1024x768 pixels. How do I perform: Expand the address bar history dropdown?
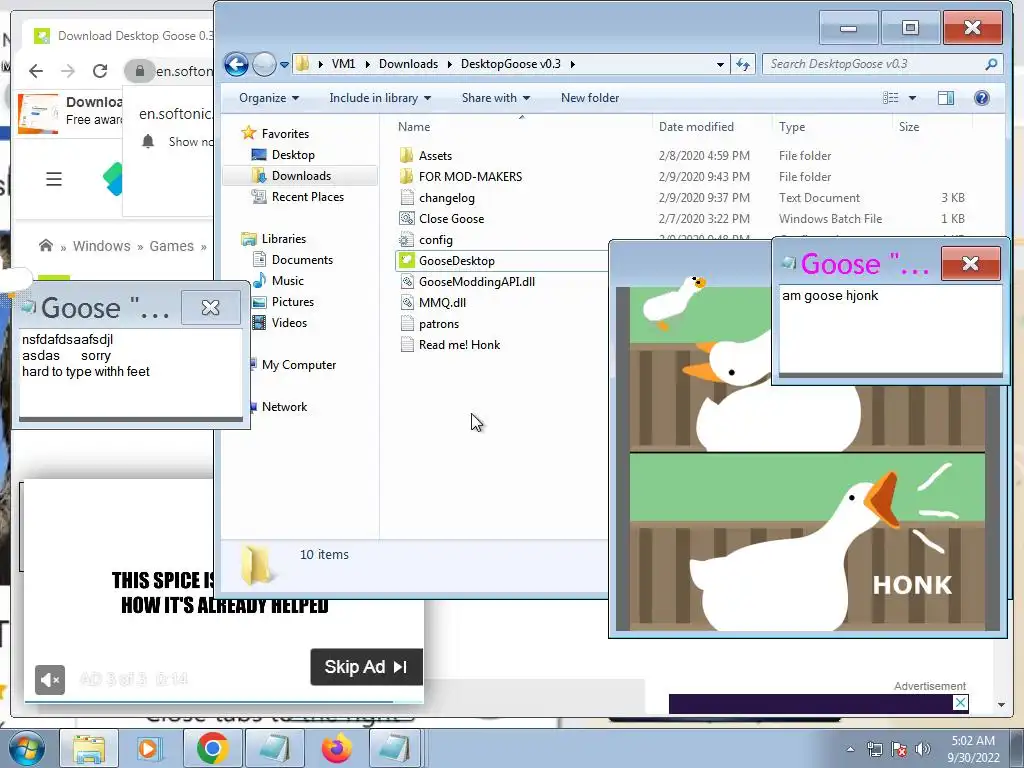720,64
